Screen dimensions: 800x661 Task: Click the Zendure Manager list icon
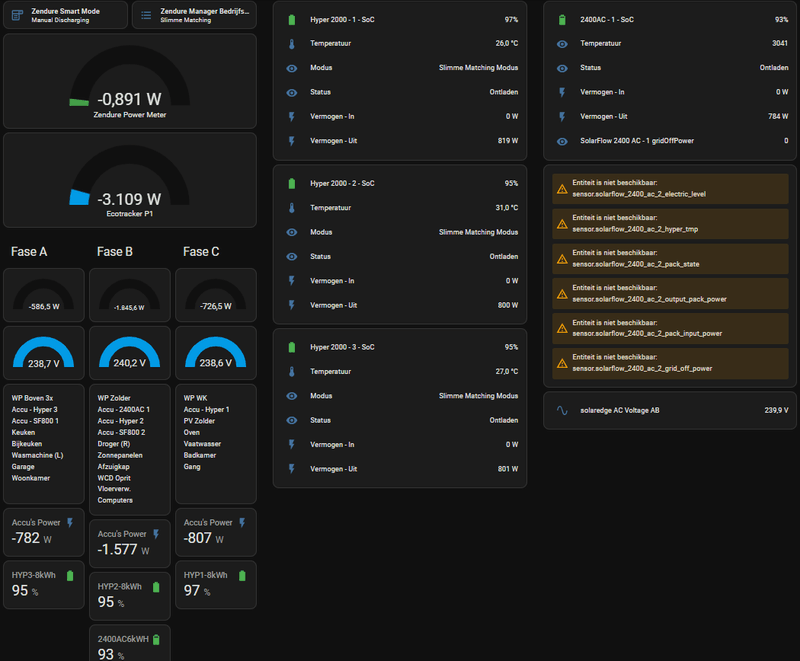[x=146, y=15]
